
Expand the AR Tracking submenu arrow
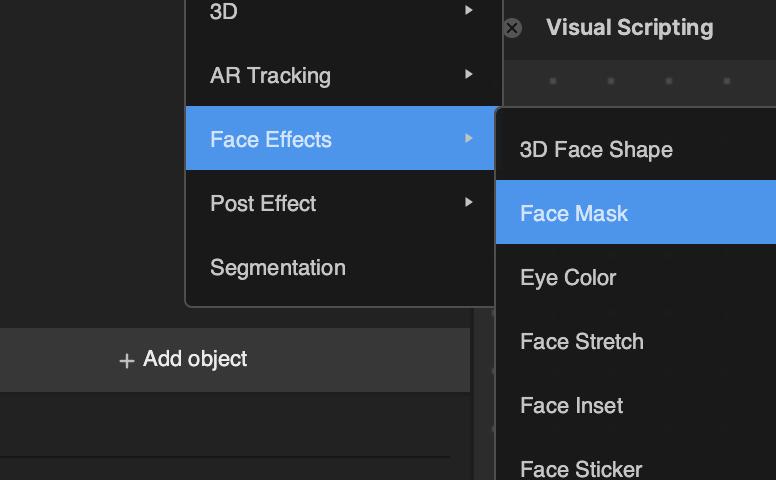tap(468, 75)
